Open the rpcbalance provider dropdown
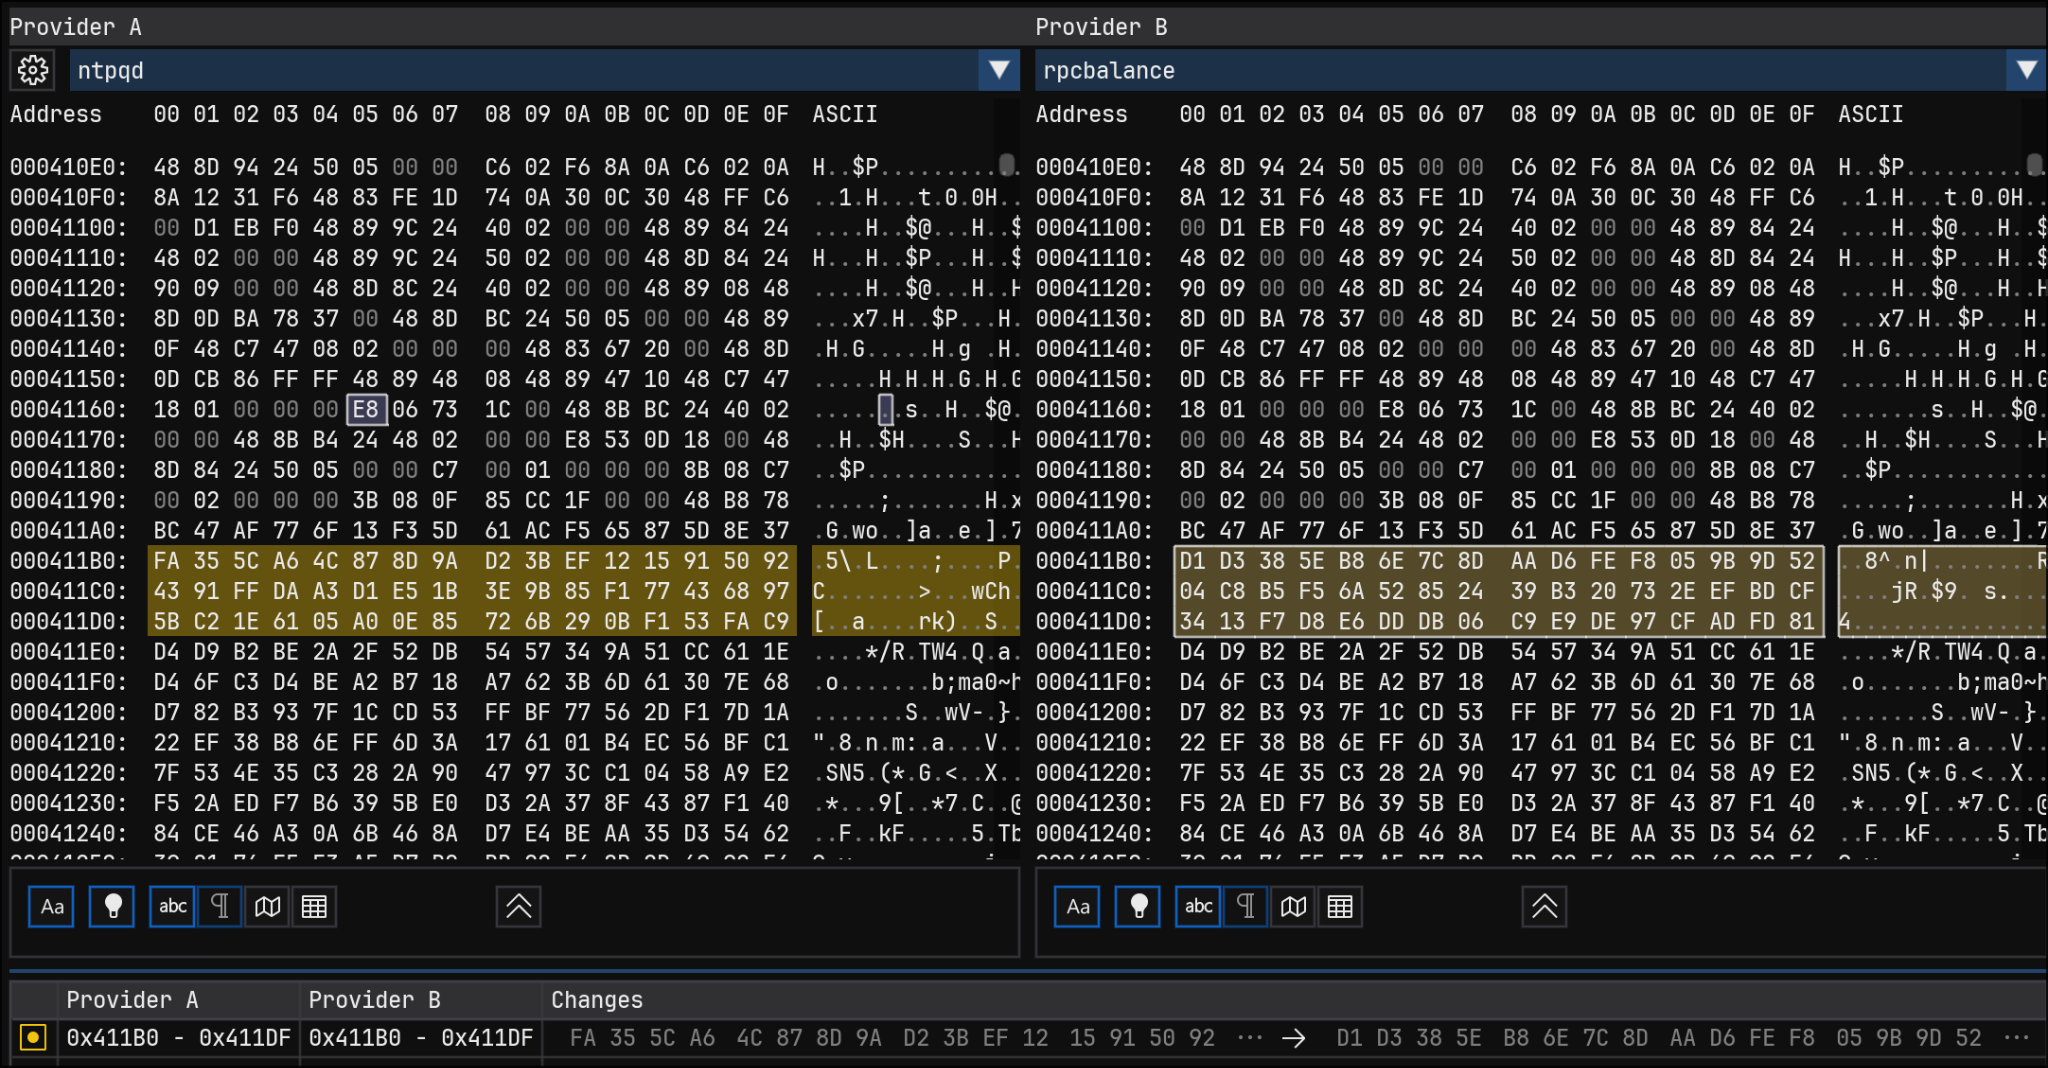 coord(2026,70)
